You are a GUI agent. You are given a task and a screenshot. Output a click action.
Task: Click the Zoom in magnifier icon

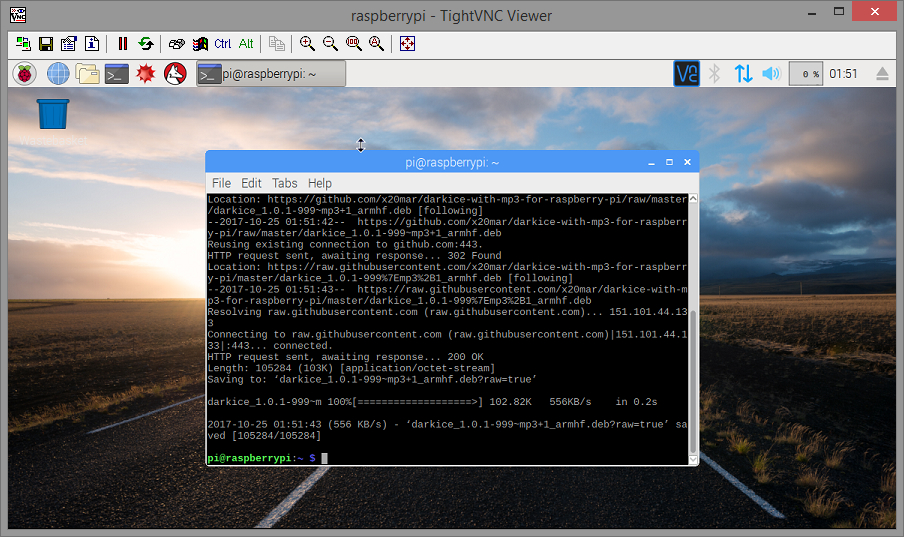307,44
